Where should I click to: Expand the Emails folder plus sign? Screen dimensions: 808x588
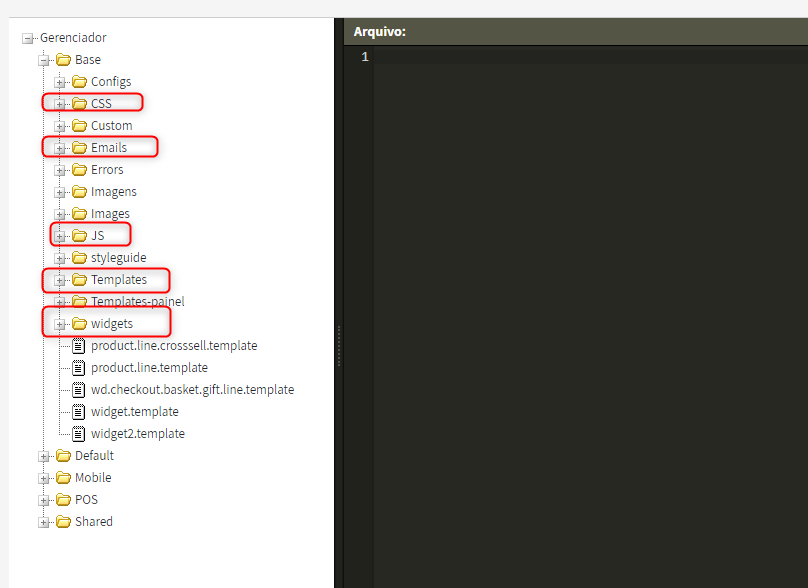click(60, 148)
